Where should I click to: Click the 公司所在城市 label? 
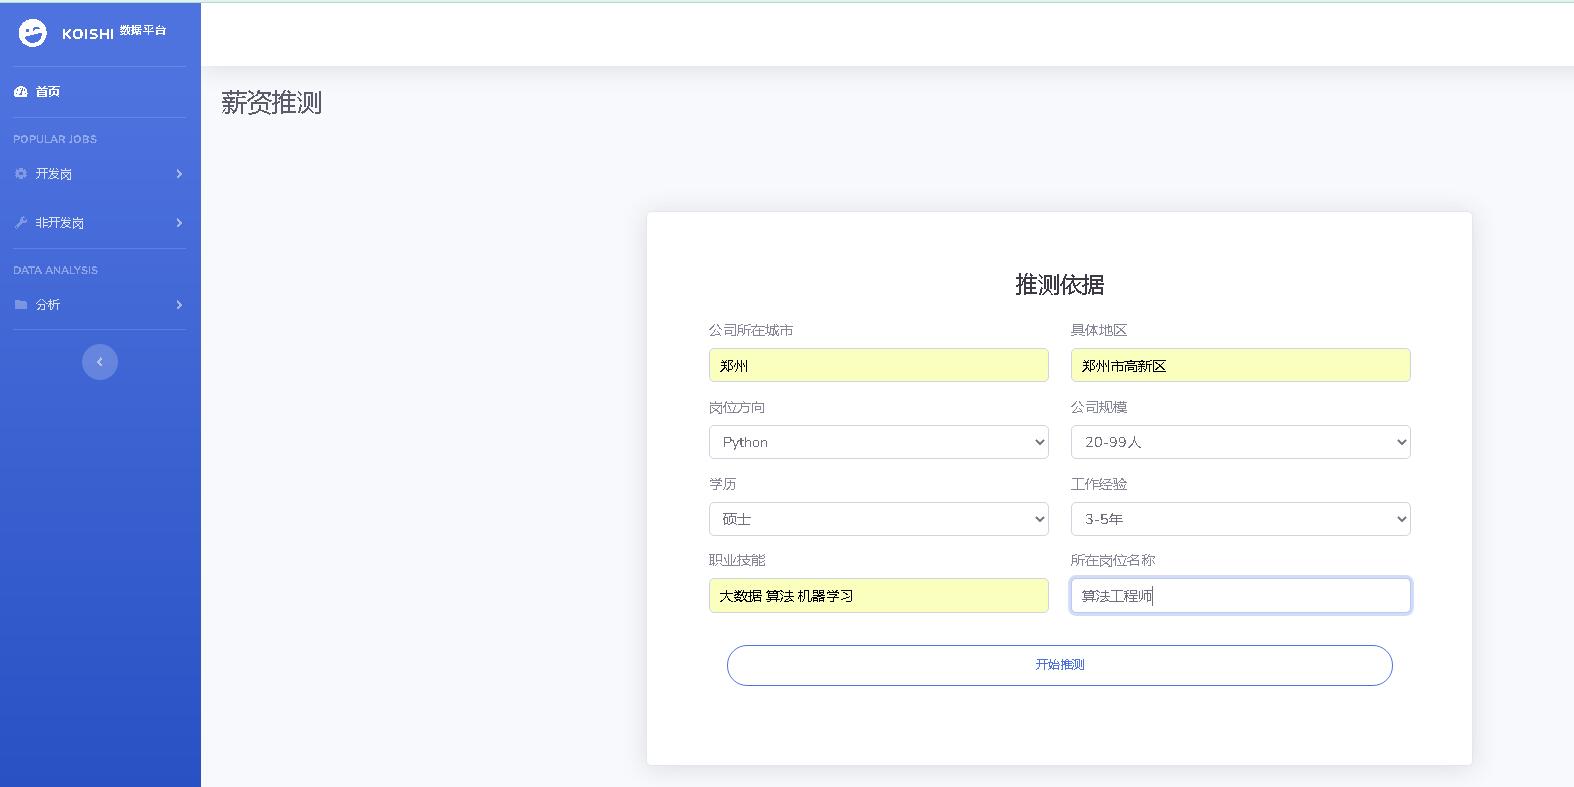[751, 330]
